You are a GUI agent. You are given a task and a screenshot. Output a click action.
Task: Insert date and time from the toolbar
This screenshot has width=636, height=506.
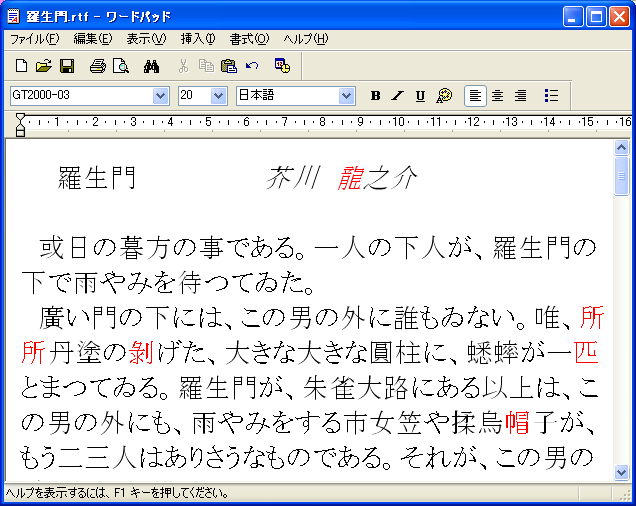pos(282,66)
